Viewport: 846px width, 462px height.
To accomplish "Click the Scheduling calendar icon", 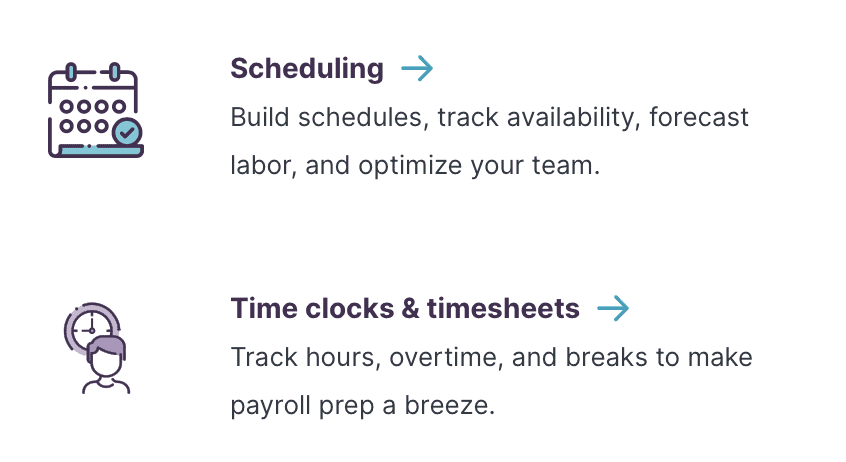I will [95, 111].
